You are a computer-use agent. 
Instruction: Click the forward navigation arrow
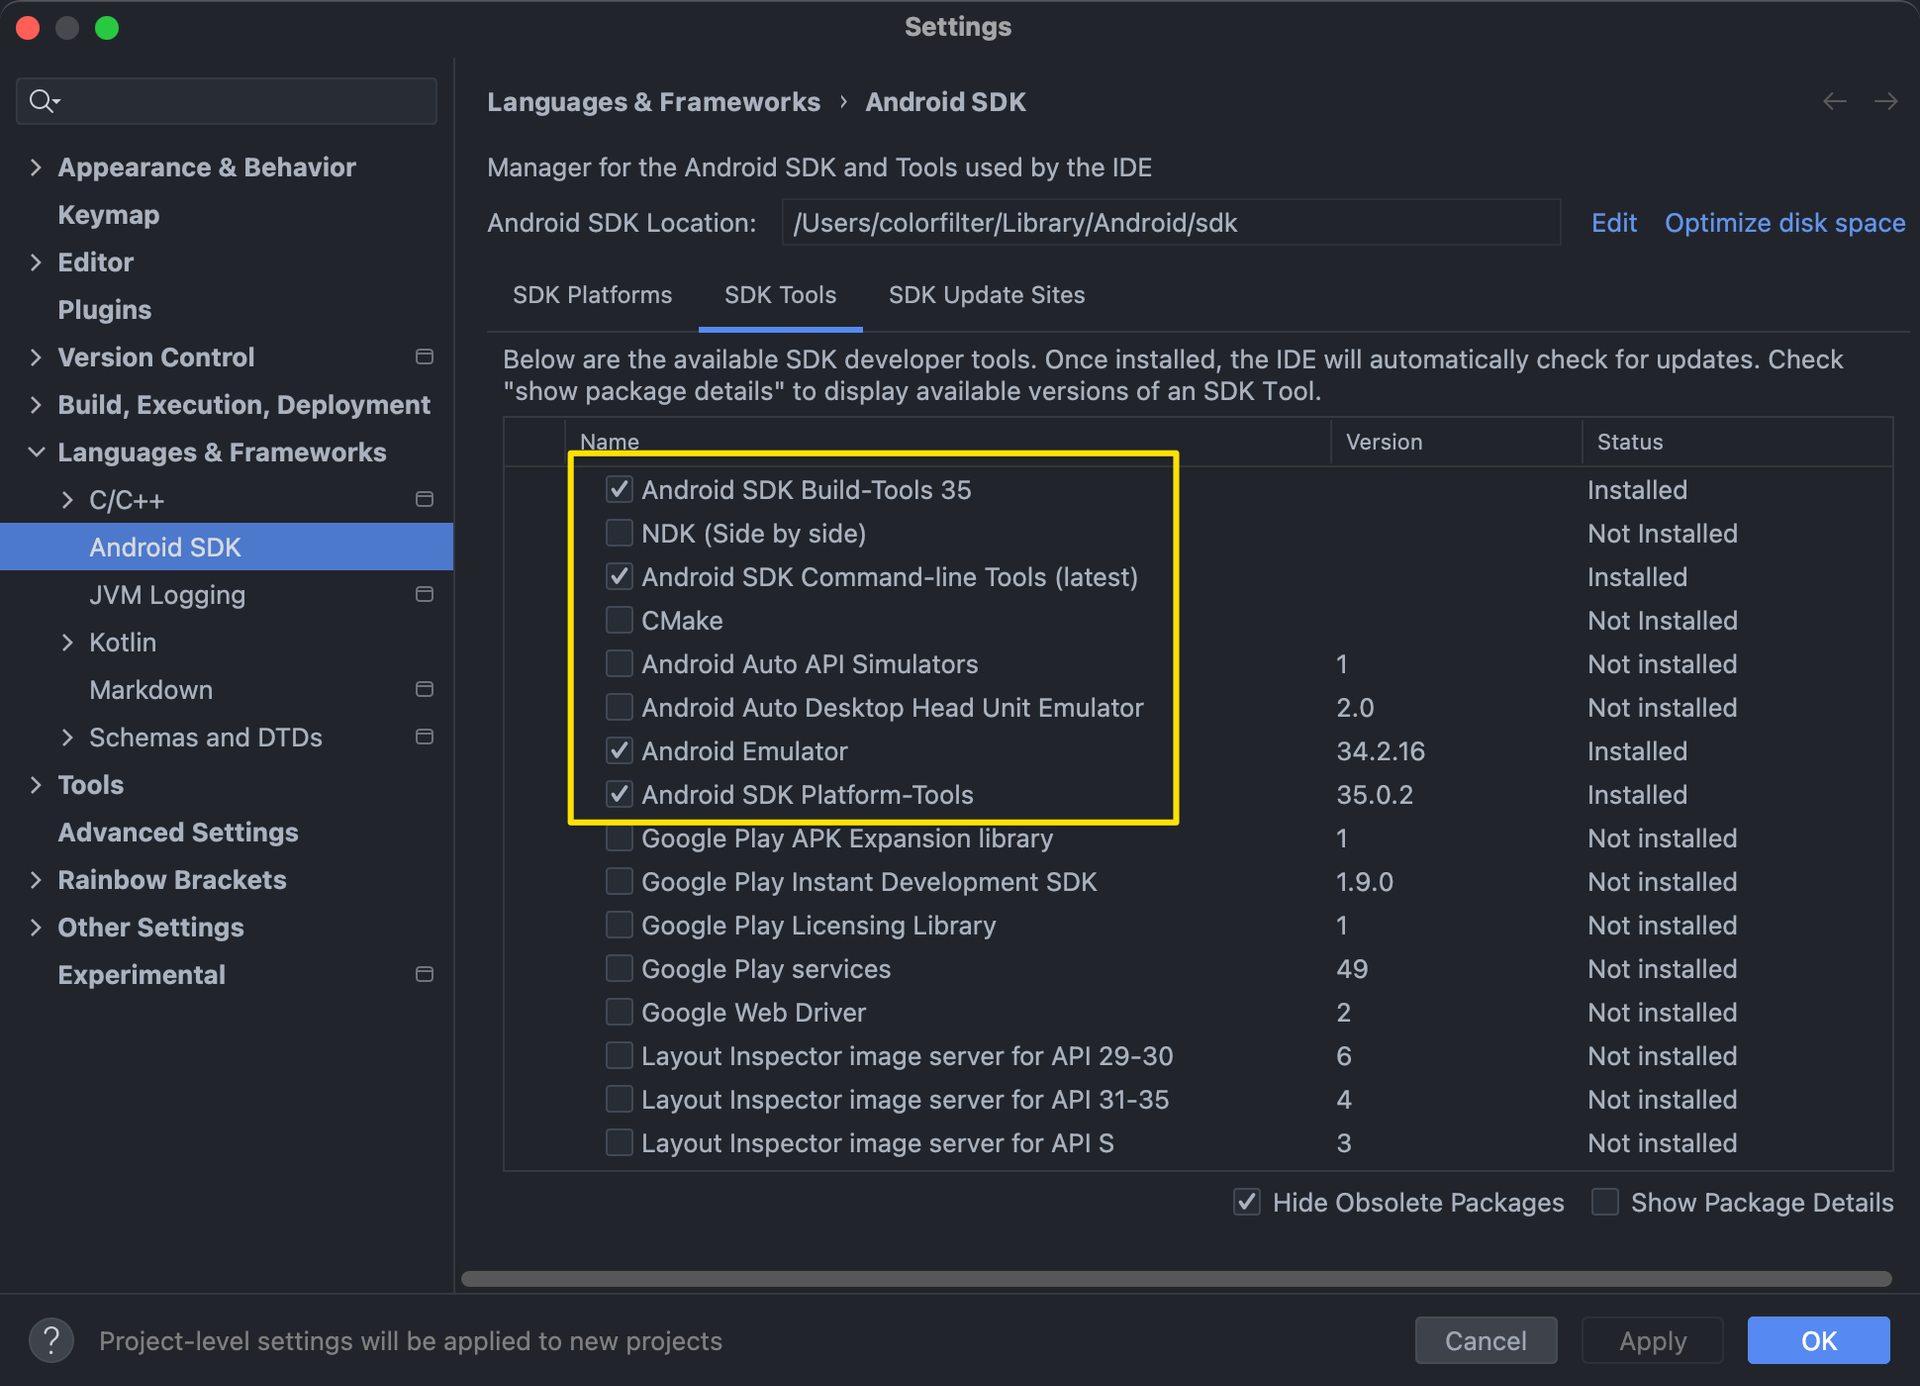pos(1885,102)
